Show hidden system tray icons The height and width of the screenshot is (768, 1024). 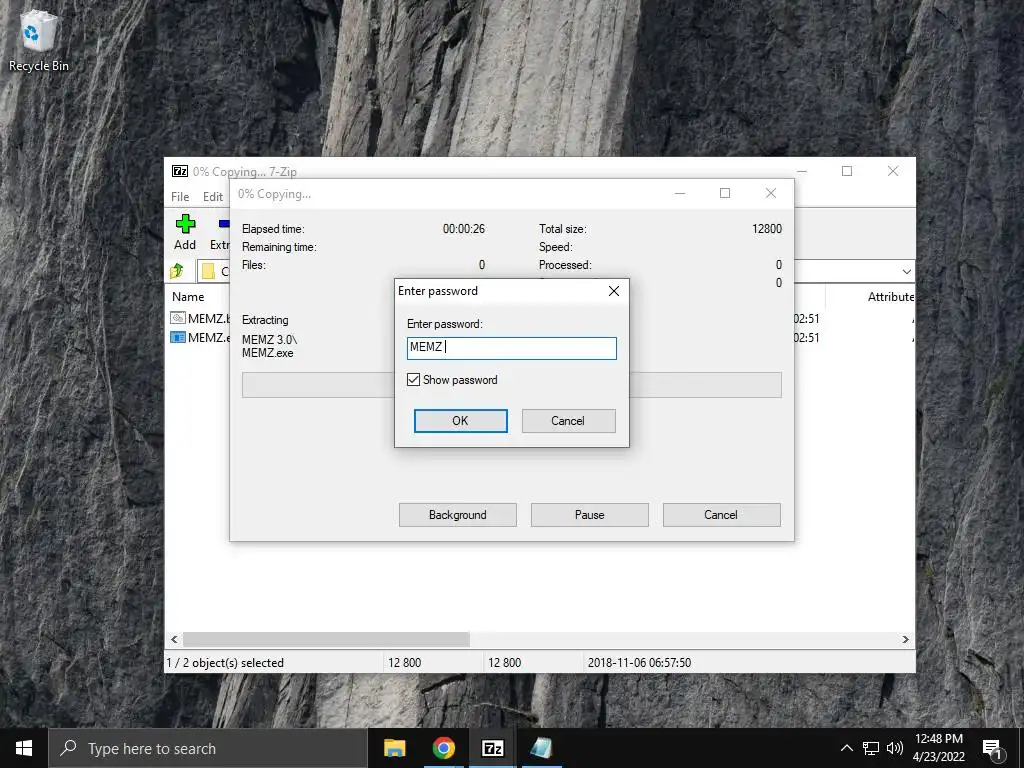[x=846, y=748]
